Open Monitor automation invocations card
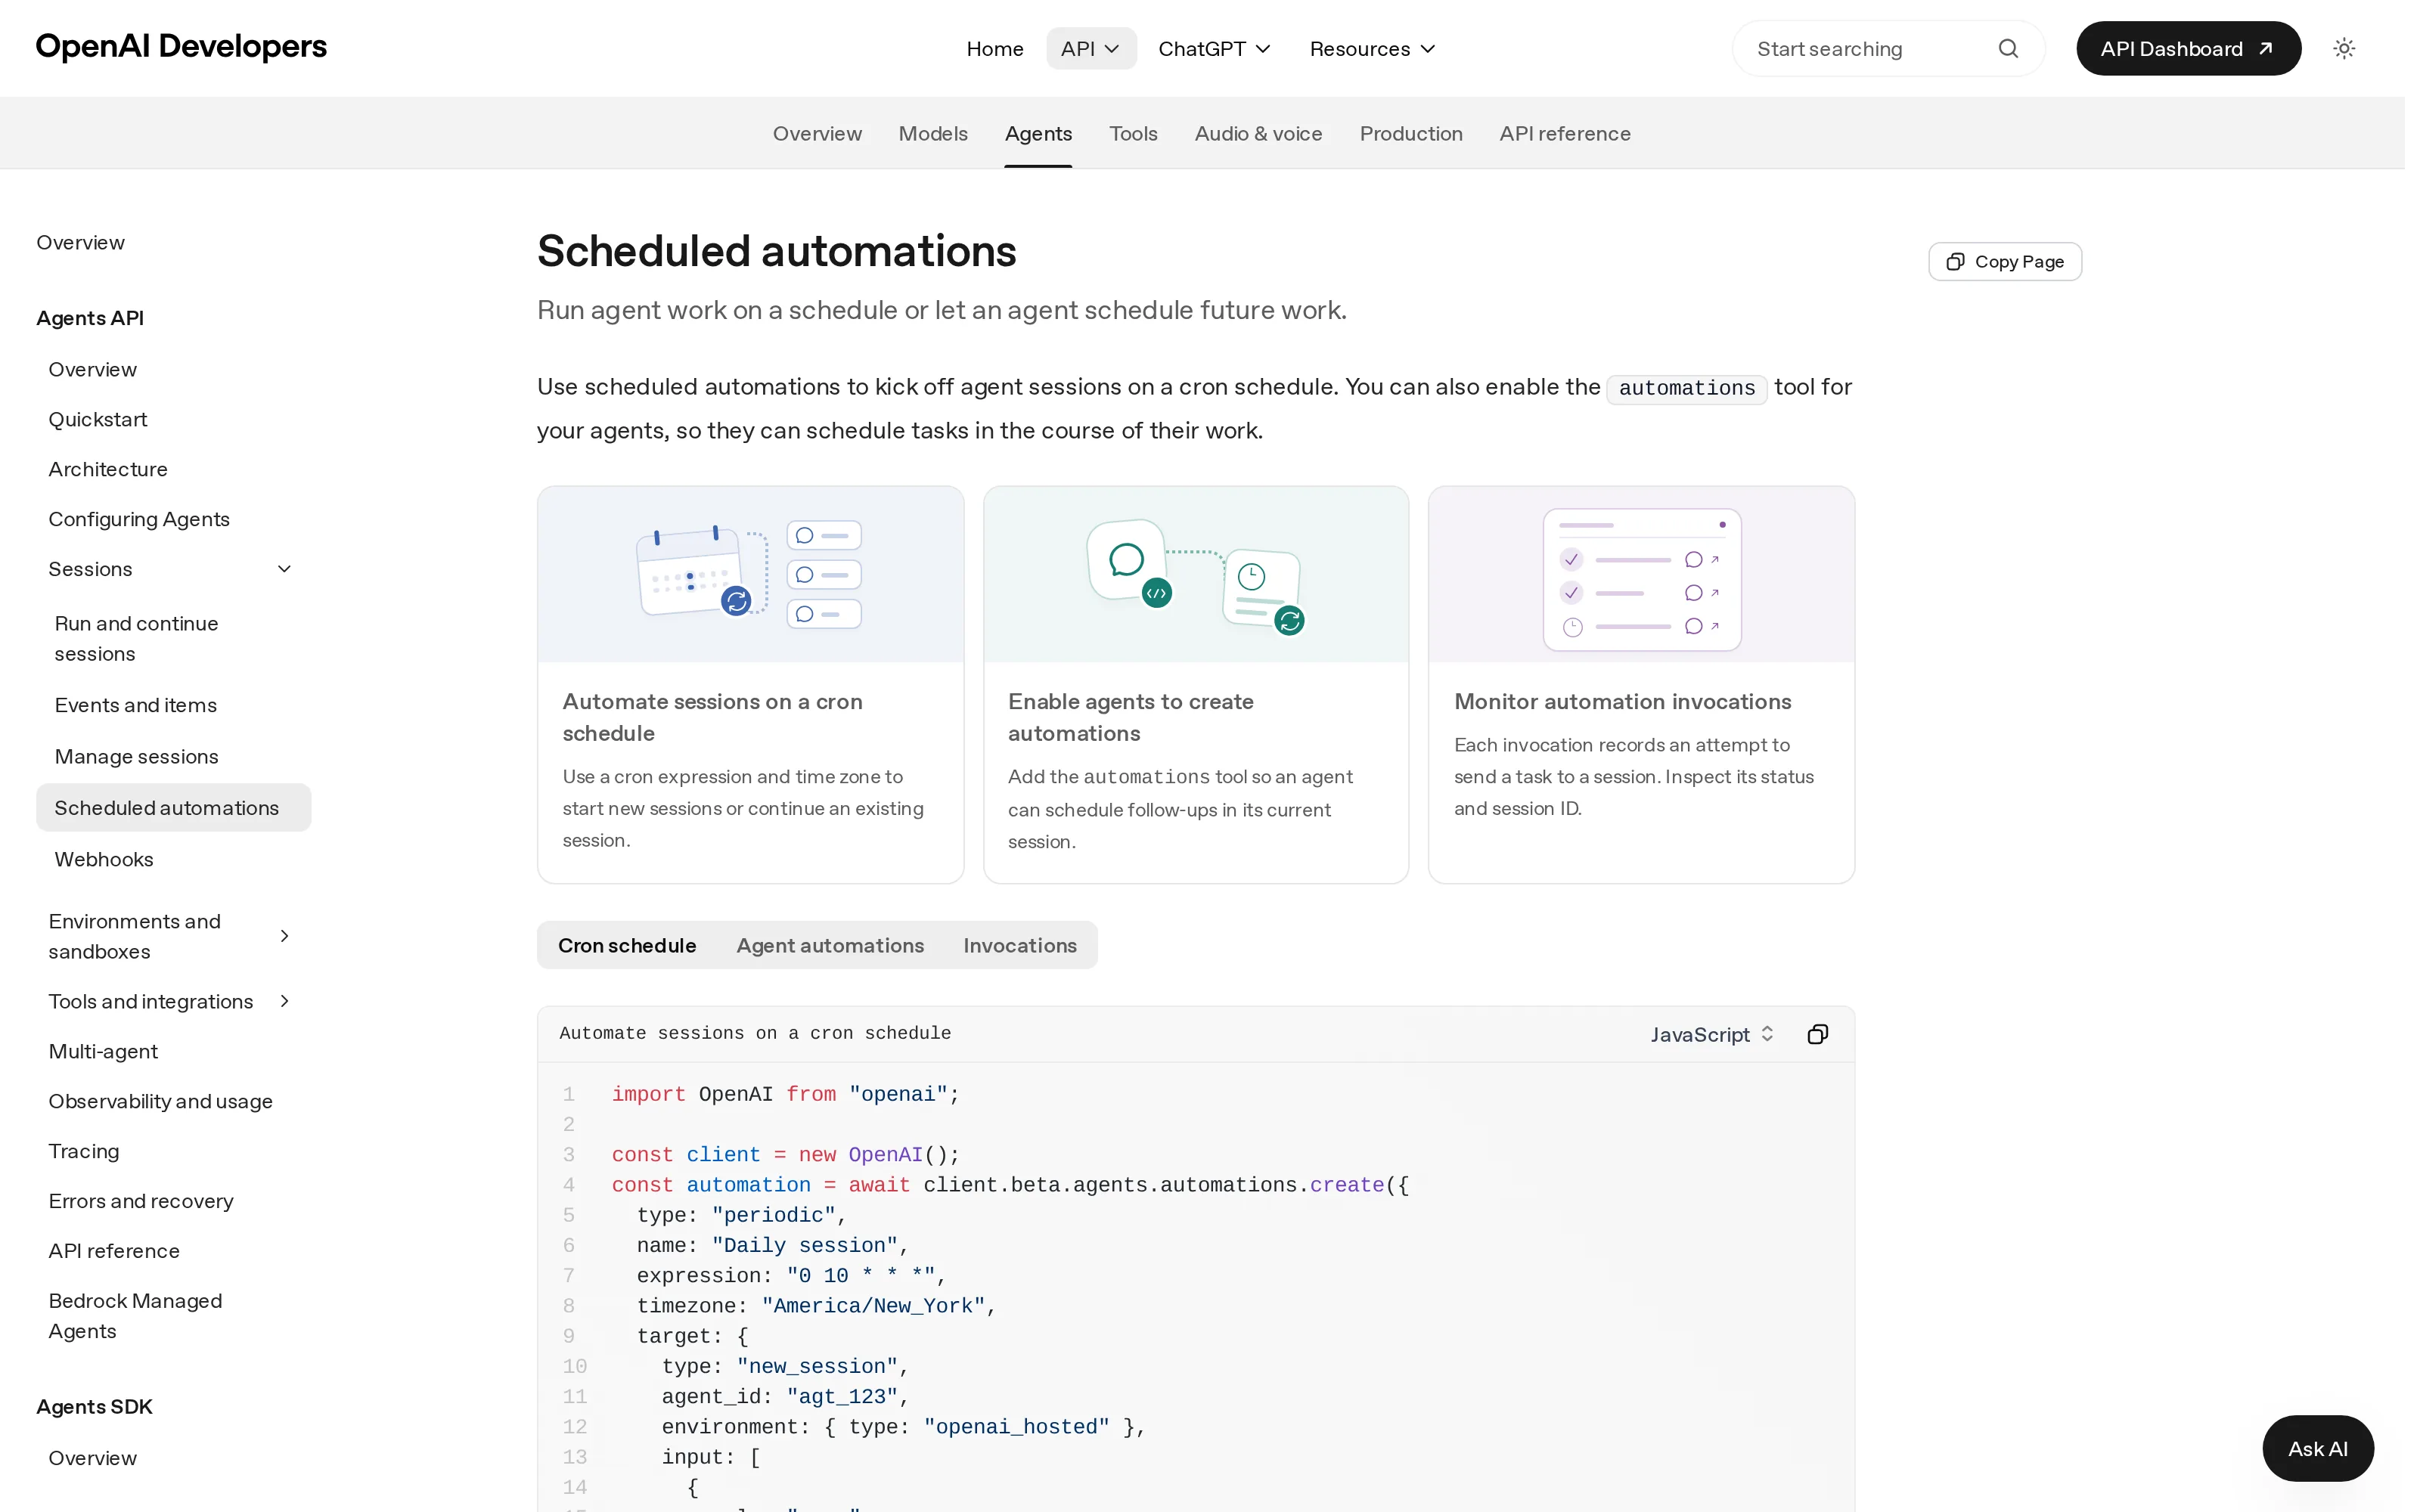The image size is (2420, 1512). tap(1641, 684)
